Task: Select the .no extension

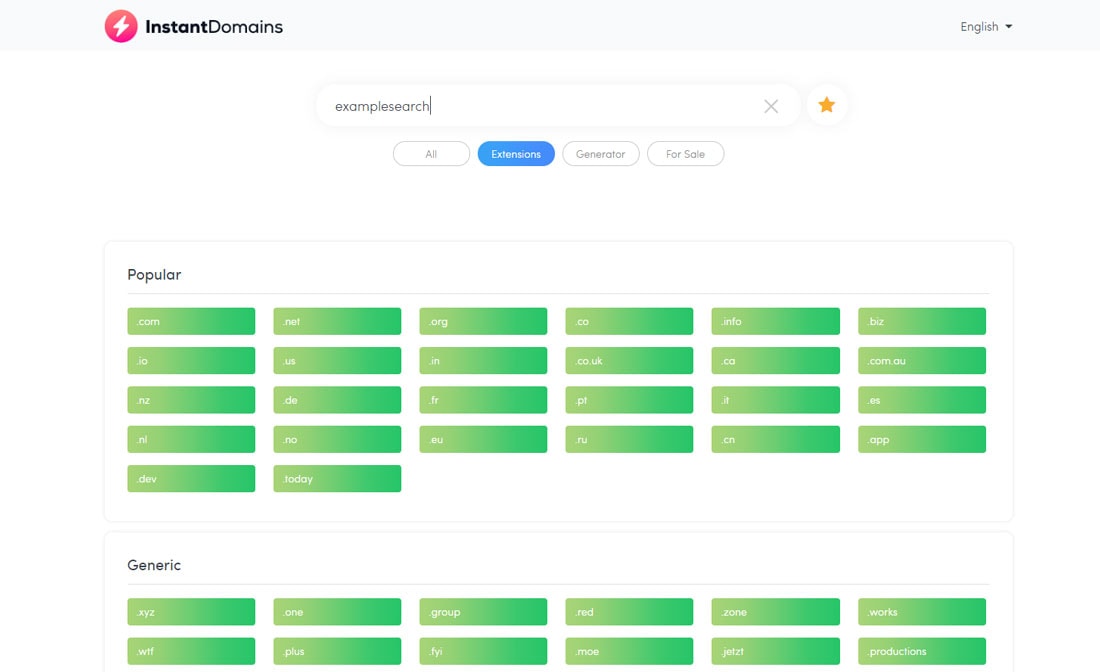Action: 337,439
